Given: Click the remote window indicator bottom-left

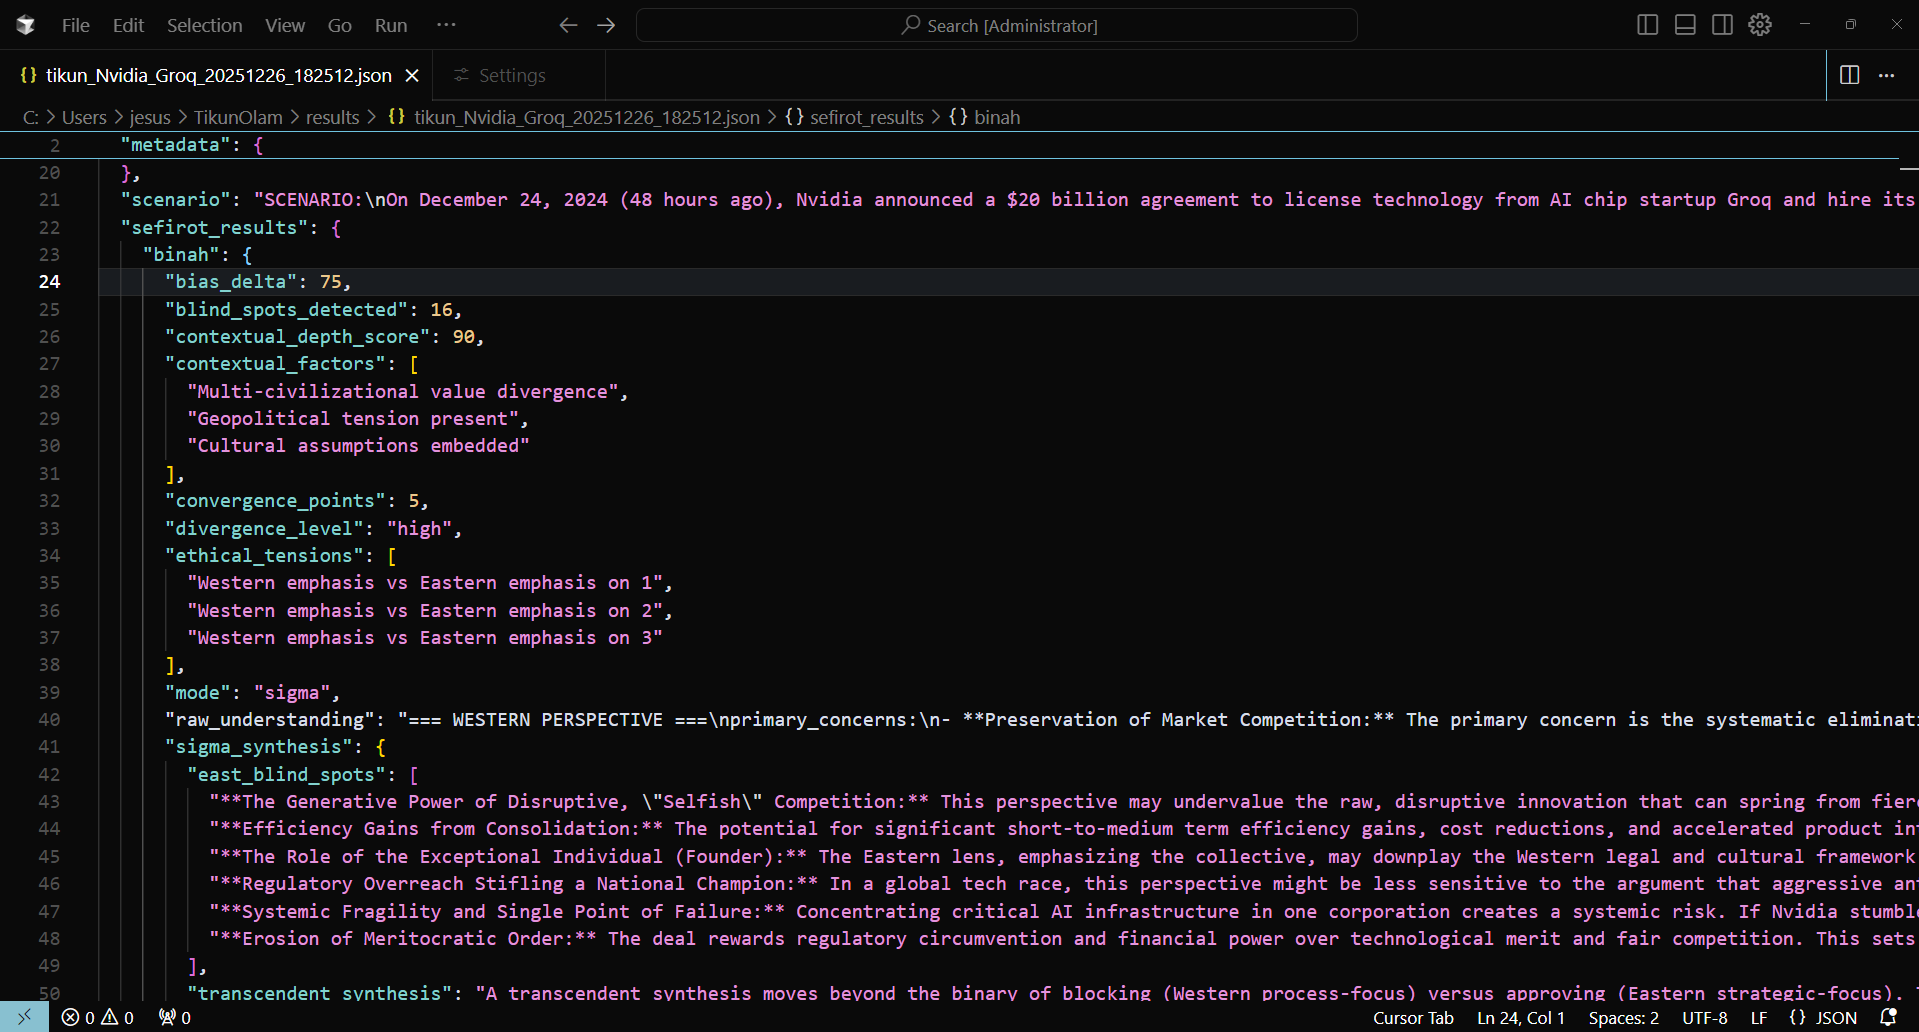Looking at the screenshot, I should coord(22,1017).
